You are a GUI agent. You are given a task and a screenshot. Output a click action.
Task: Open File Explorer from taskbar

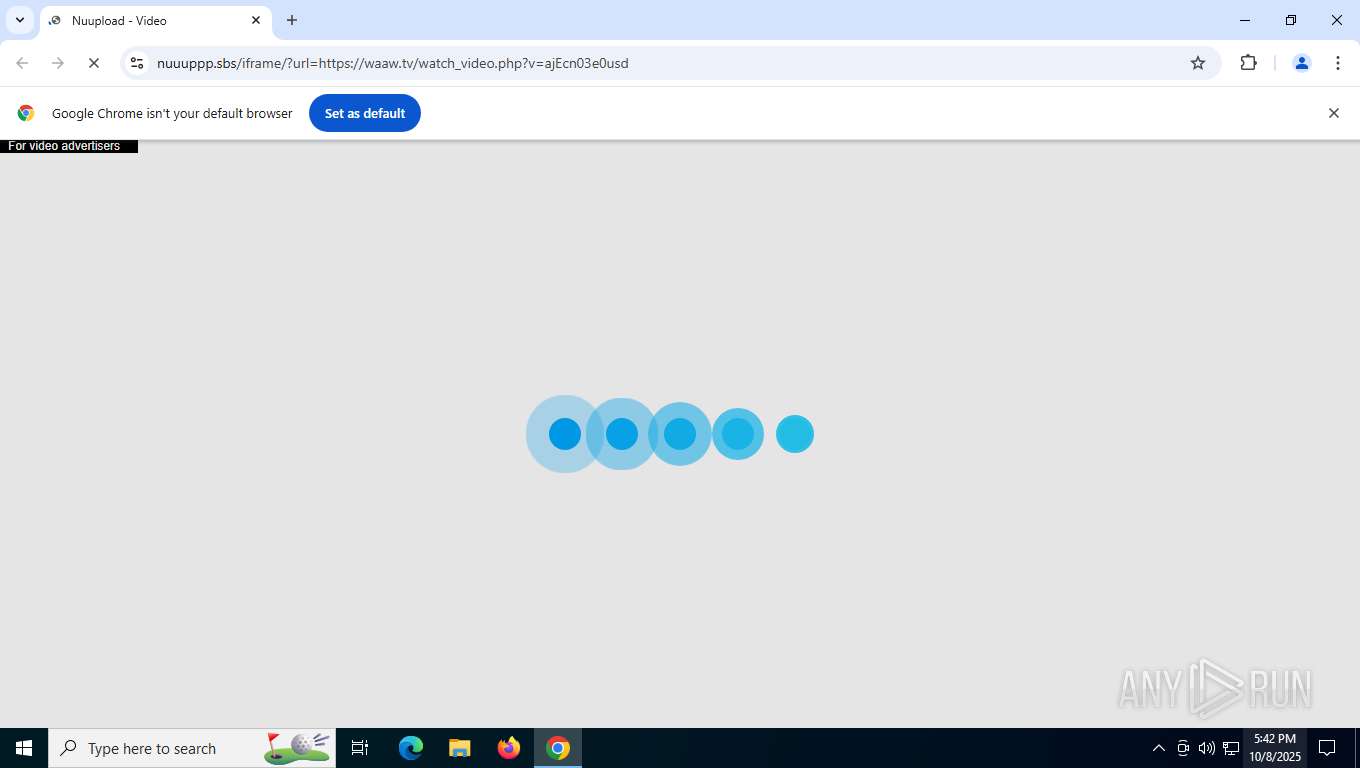(x=460, y=748)
